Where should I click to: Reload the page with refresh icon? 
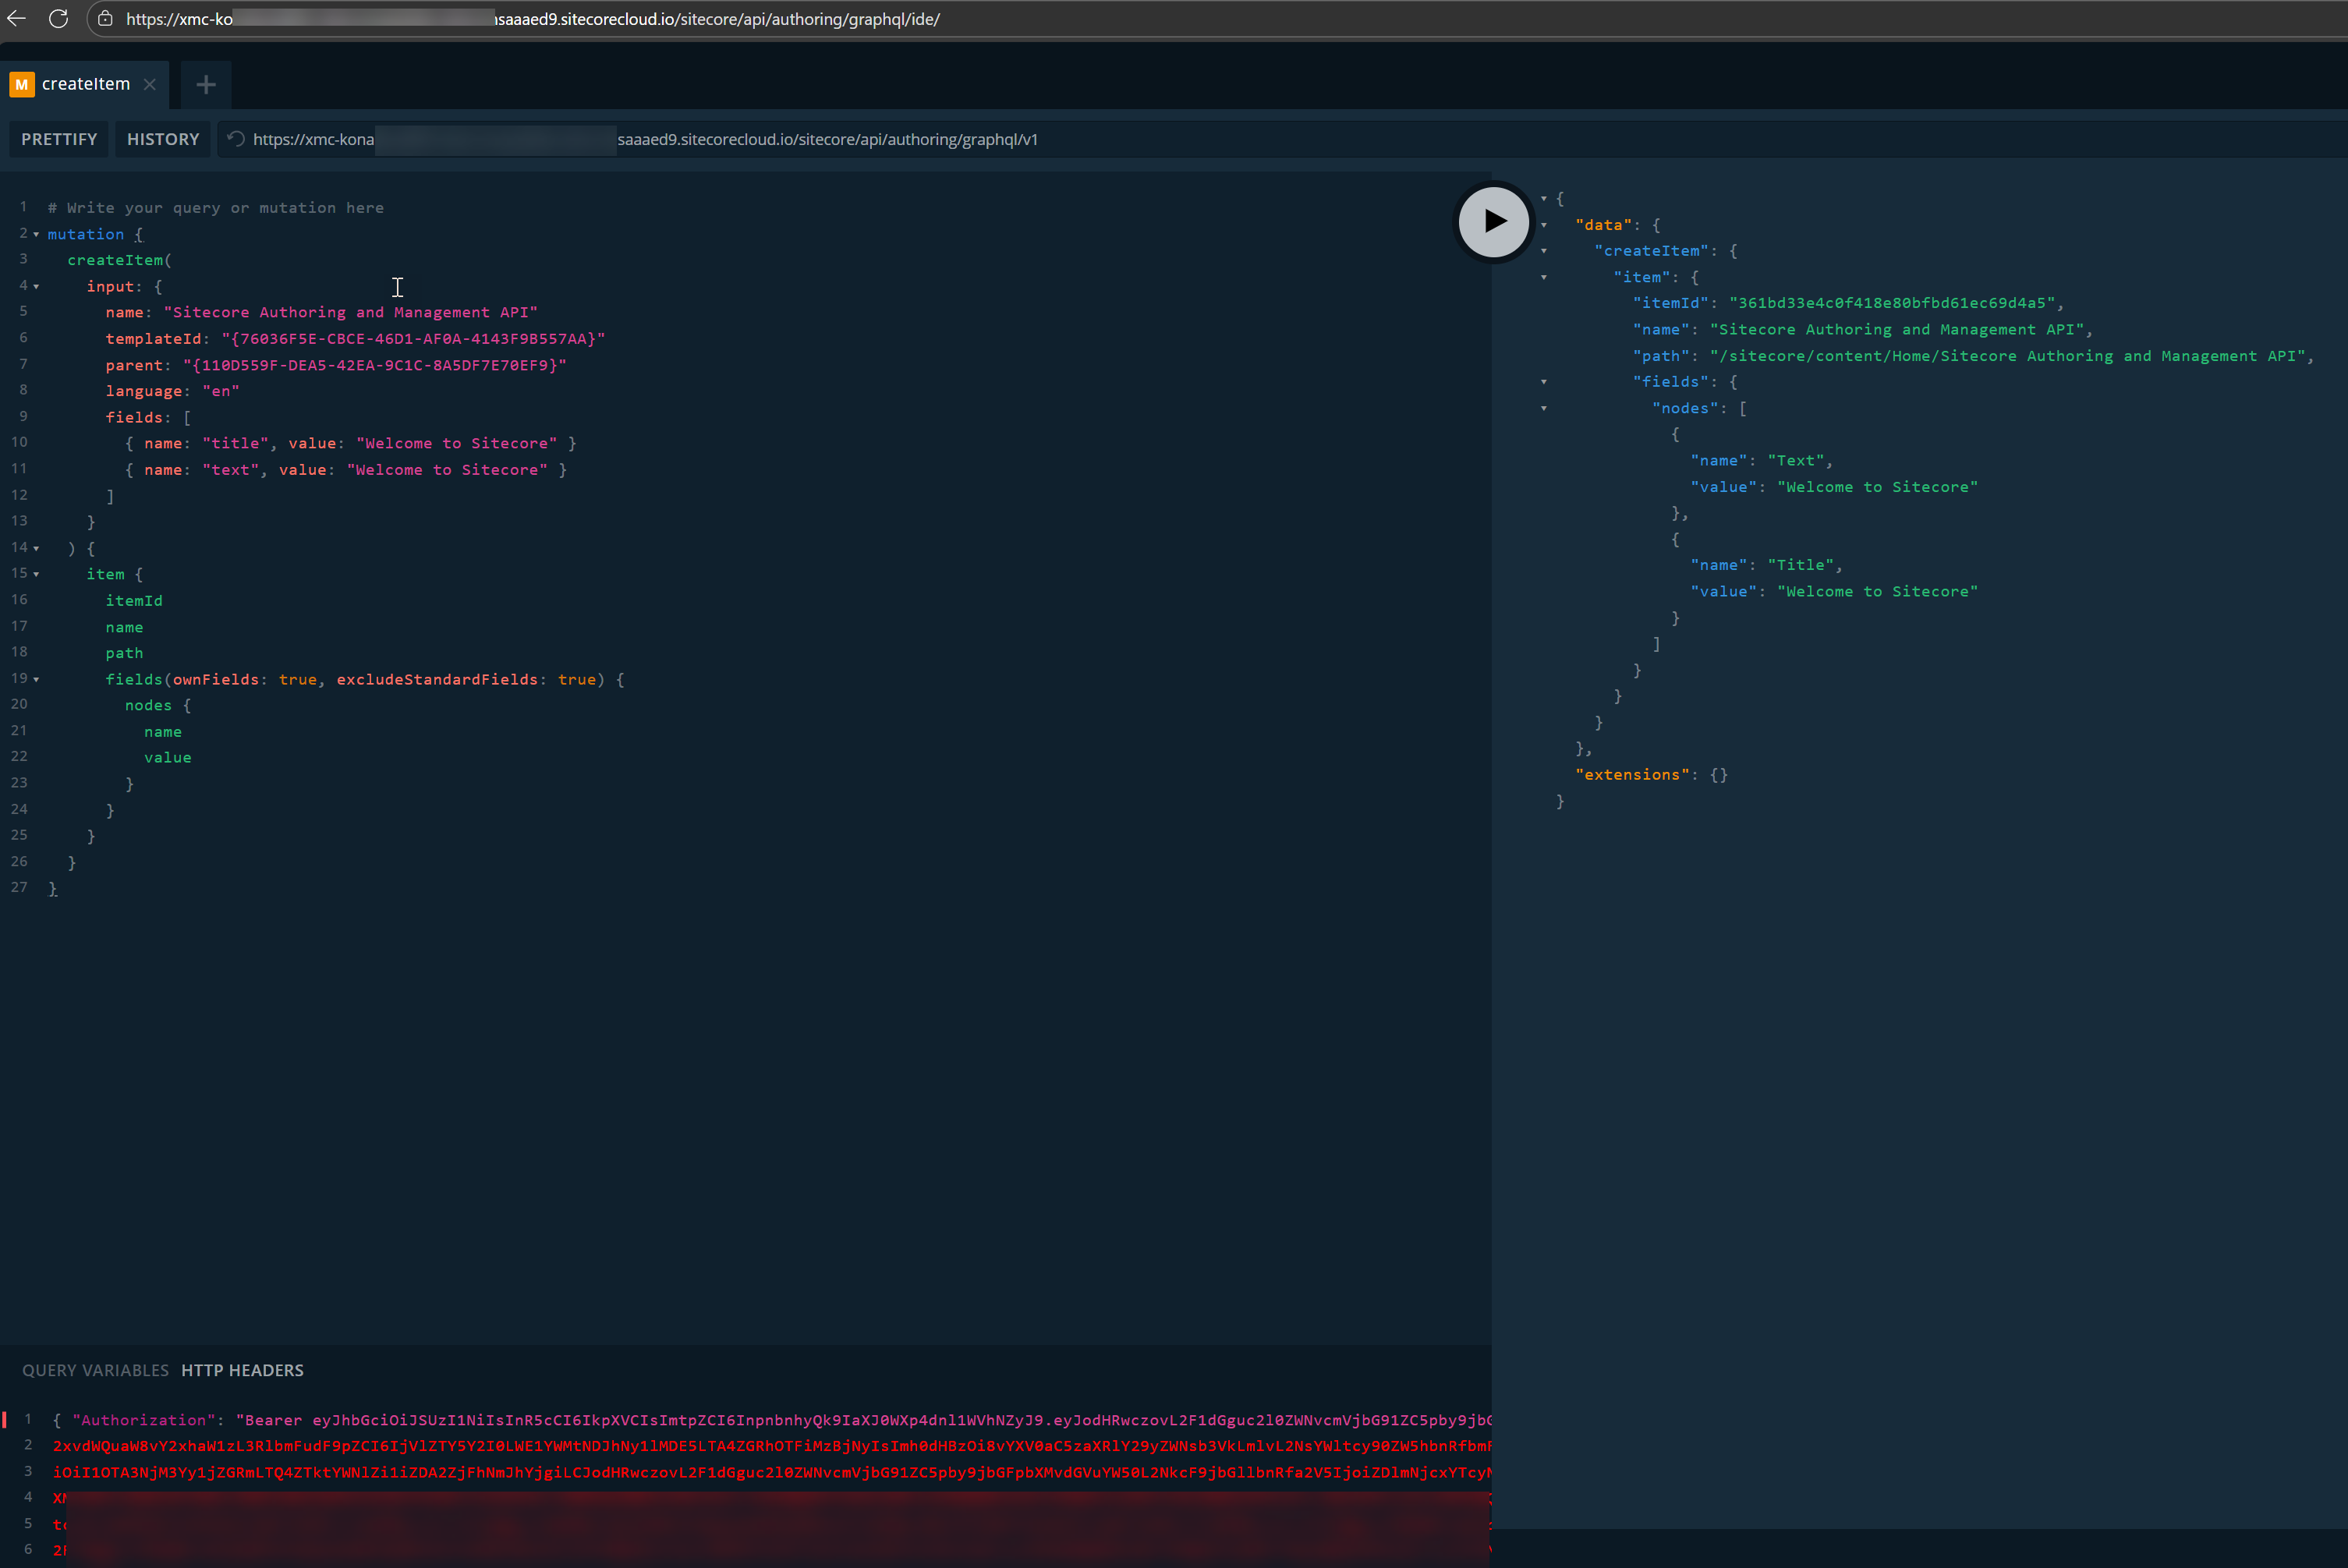pyautogui.click(x=58, y=19)
